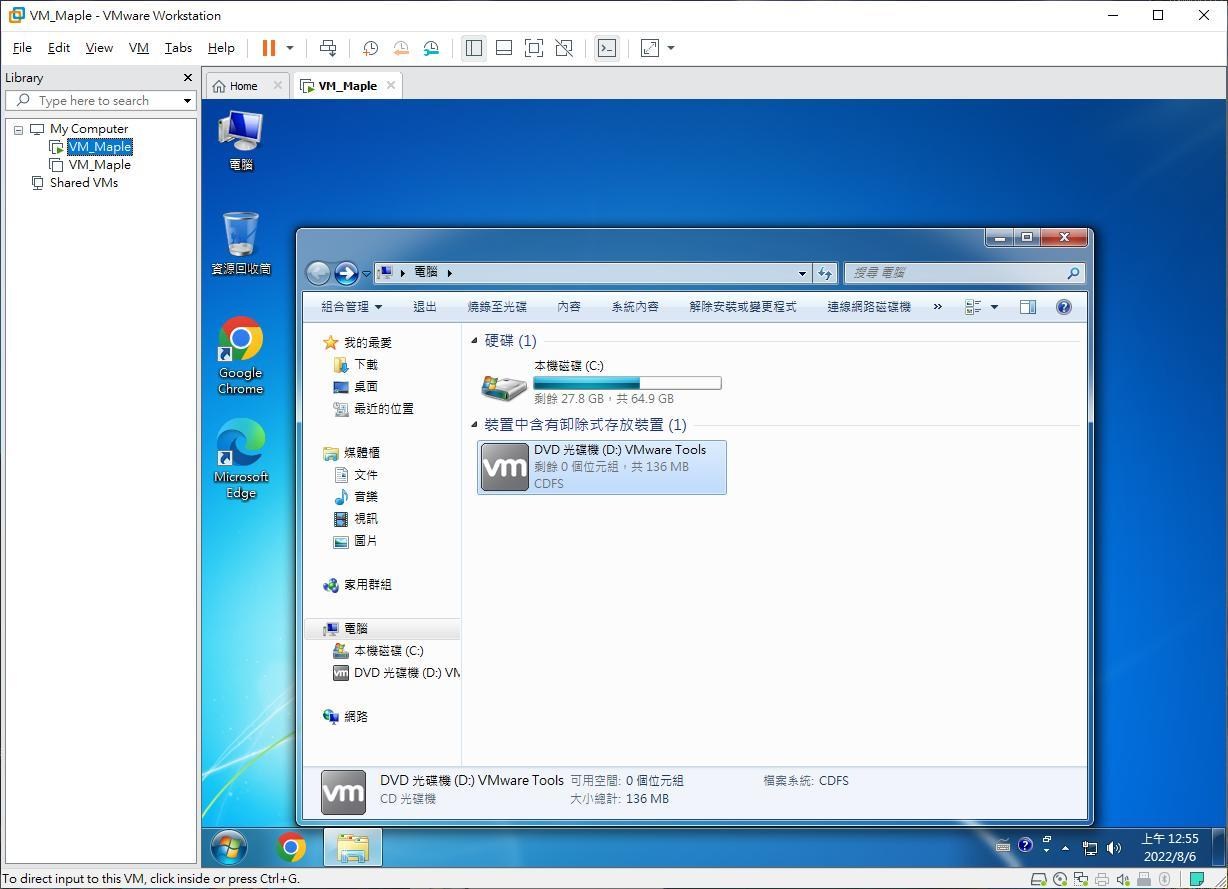1228x889 pixels.
Task: Select VM_Maple in the library tree
Action: pos(100,146)
